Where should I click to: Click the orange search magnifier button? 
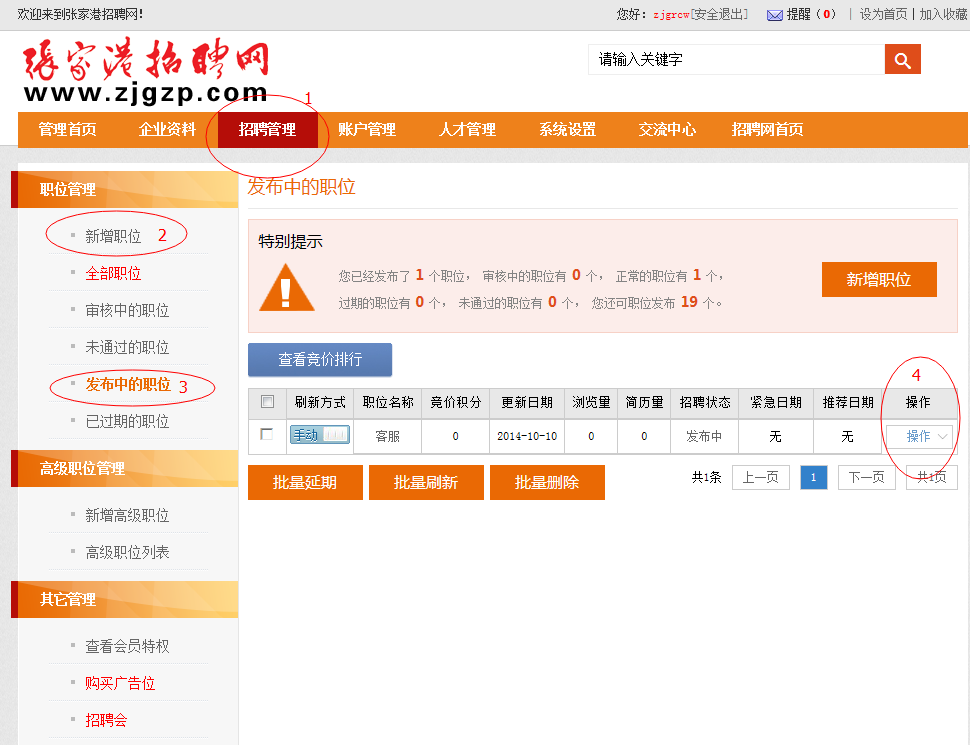(x=903, y=59)
